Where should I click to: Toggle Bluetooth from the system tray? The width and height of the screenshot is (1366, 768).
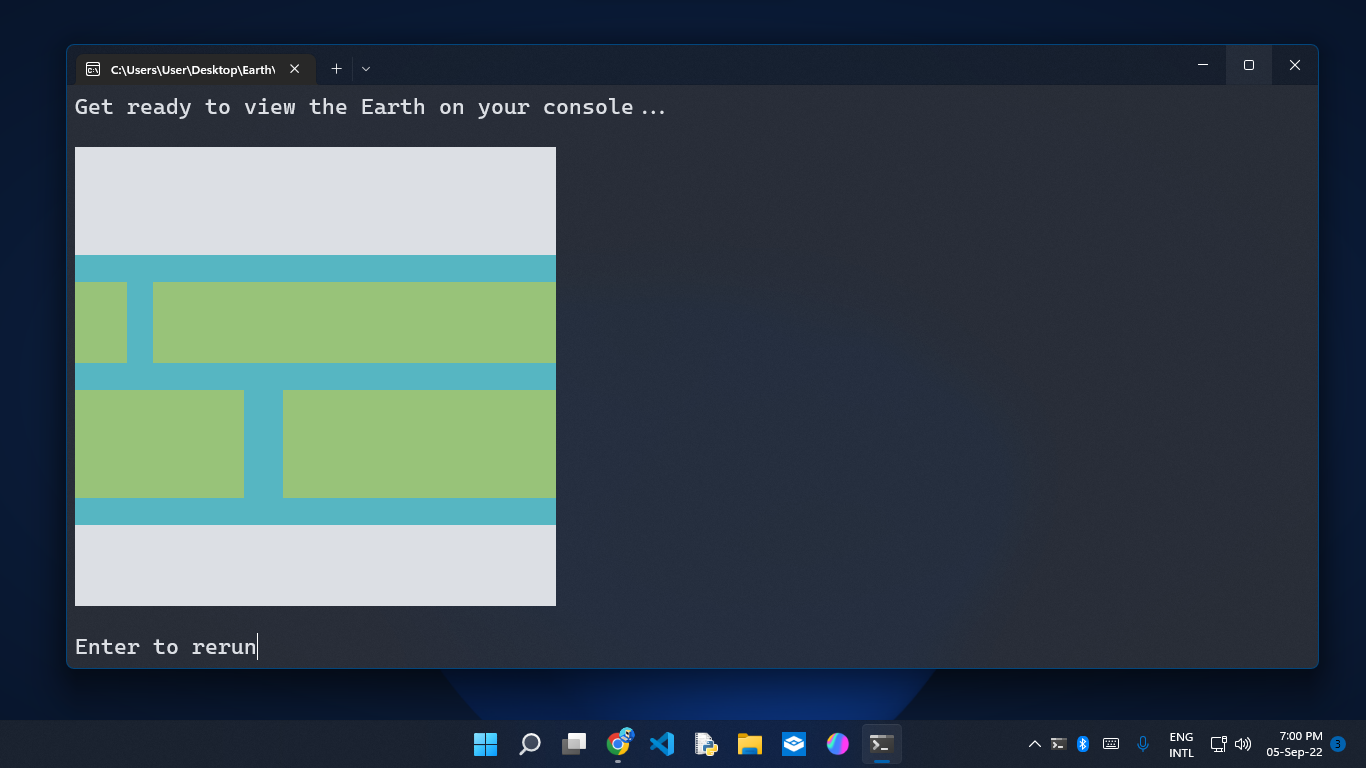[x=1083, y=744]
